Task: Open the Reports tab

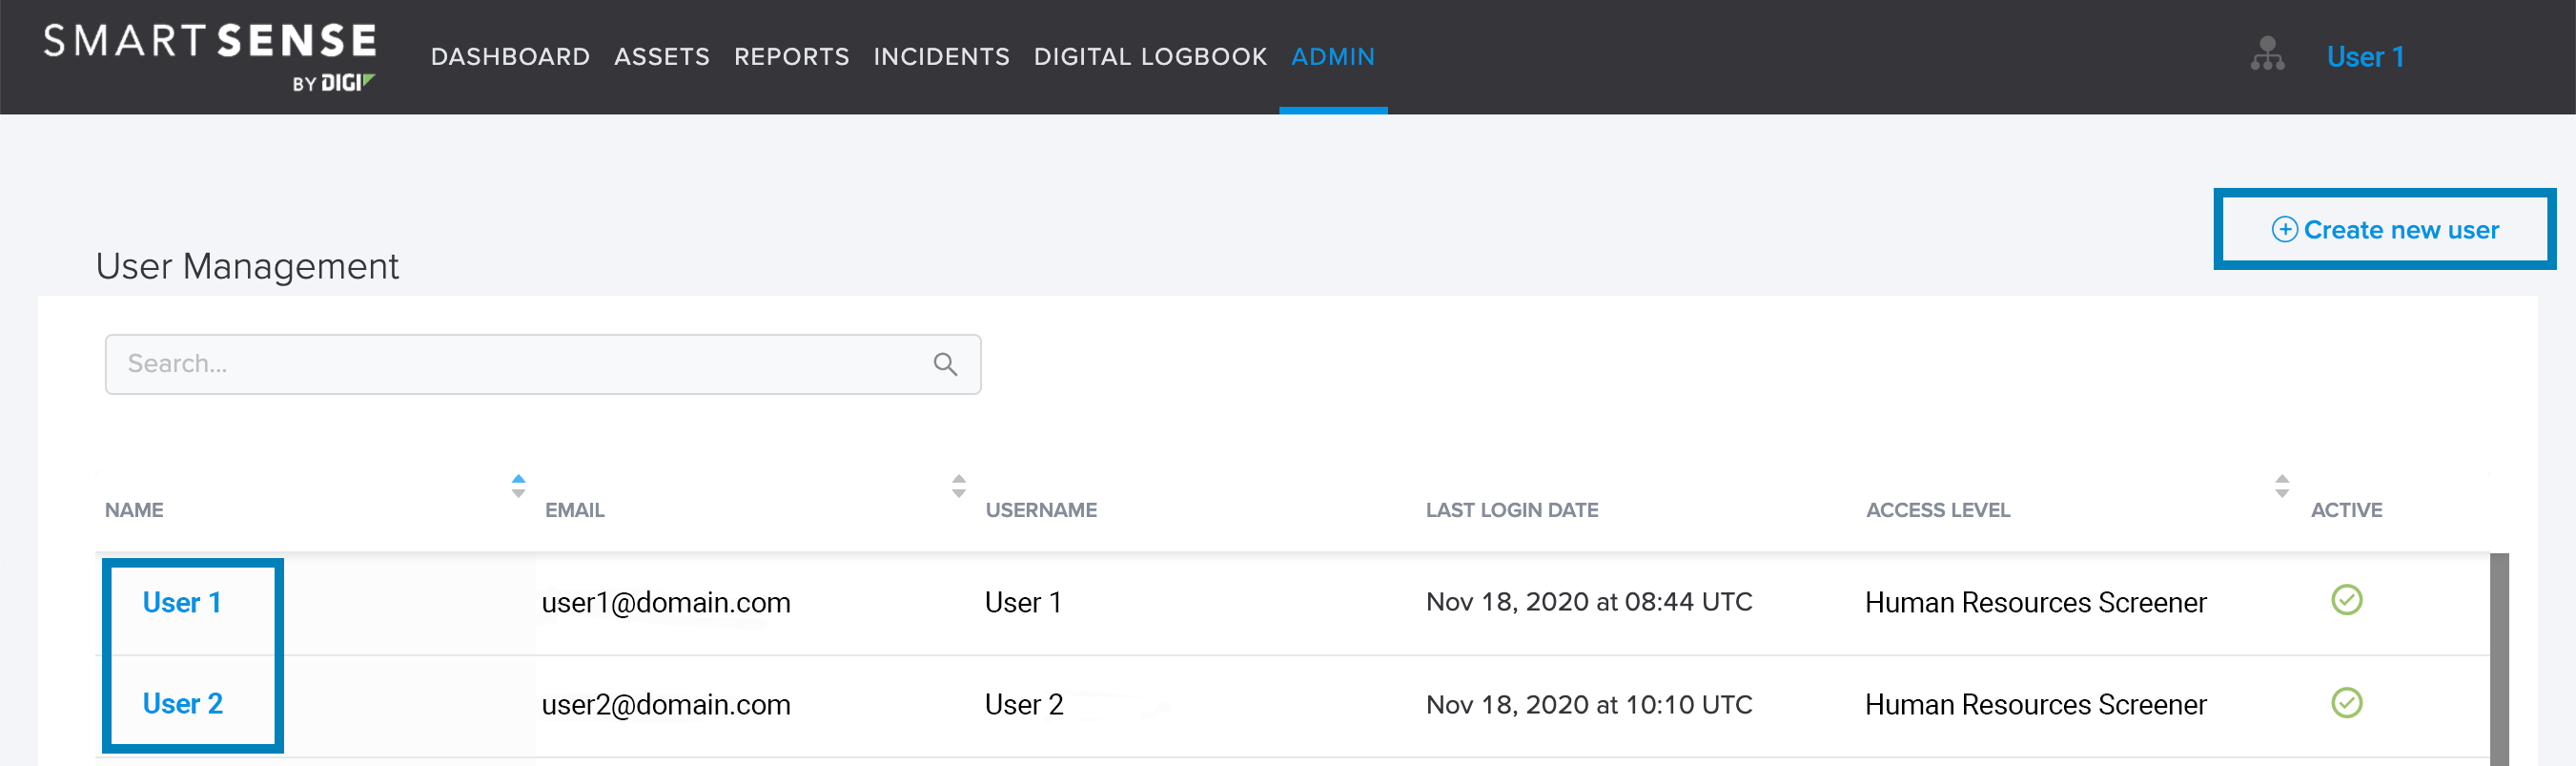Action: [791, 57]
